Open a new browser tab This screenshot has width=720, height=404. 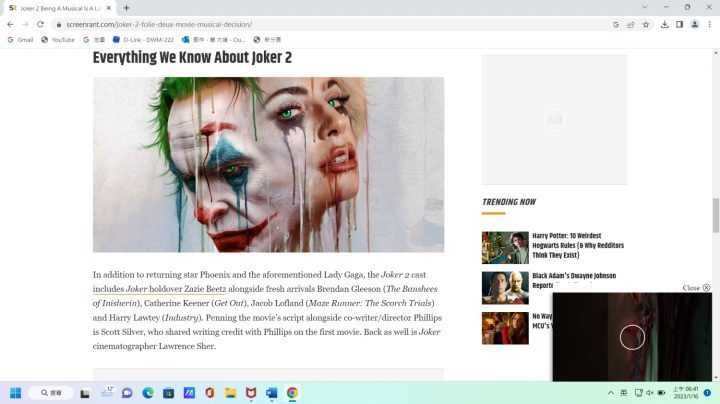pyautogui.click(x=126, y=7)
